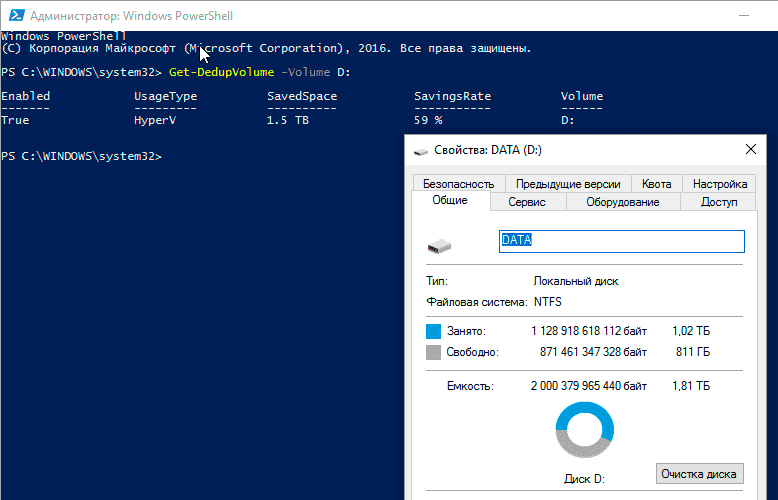Open the Квота tab
This screenshot has width=778, height=500.
(x=656, y=184)
